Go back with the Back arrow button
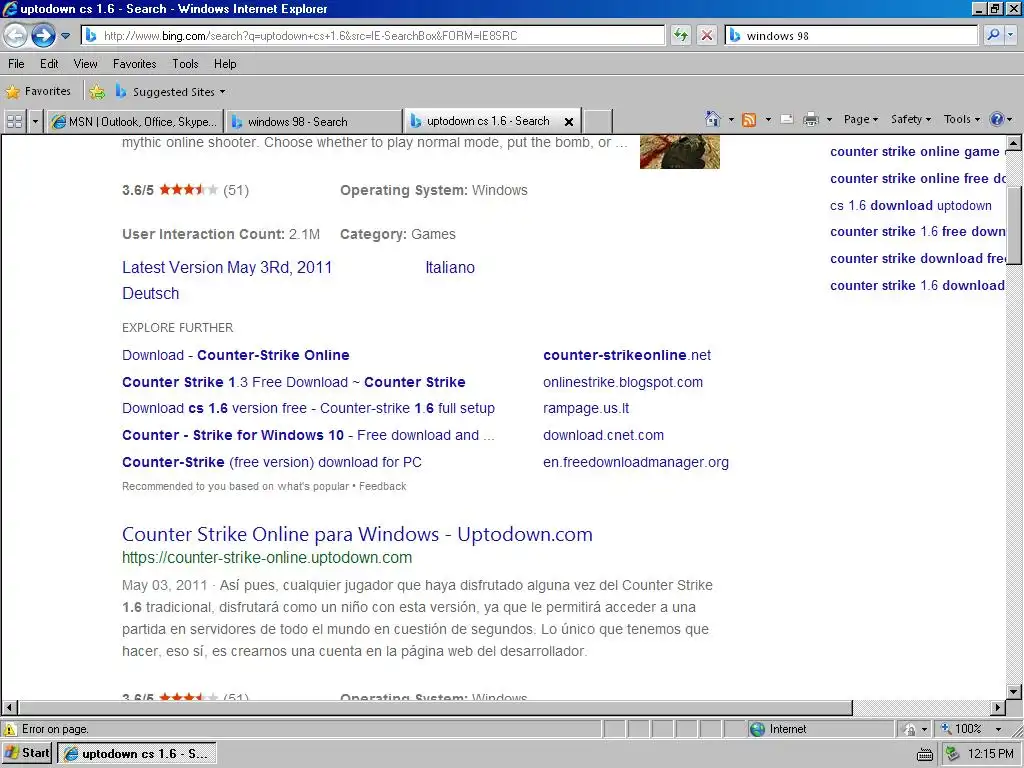1024x768 pixels. click(x=16, y=35)
